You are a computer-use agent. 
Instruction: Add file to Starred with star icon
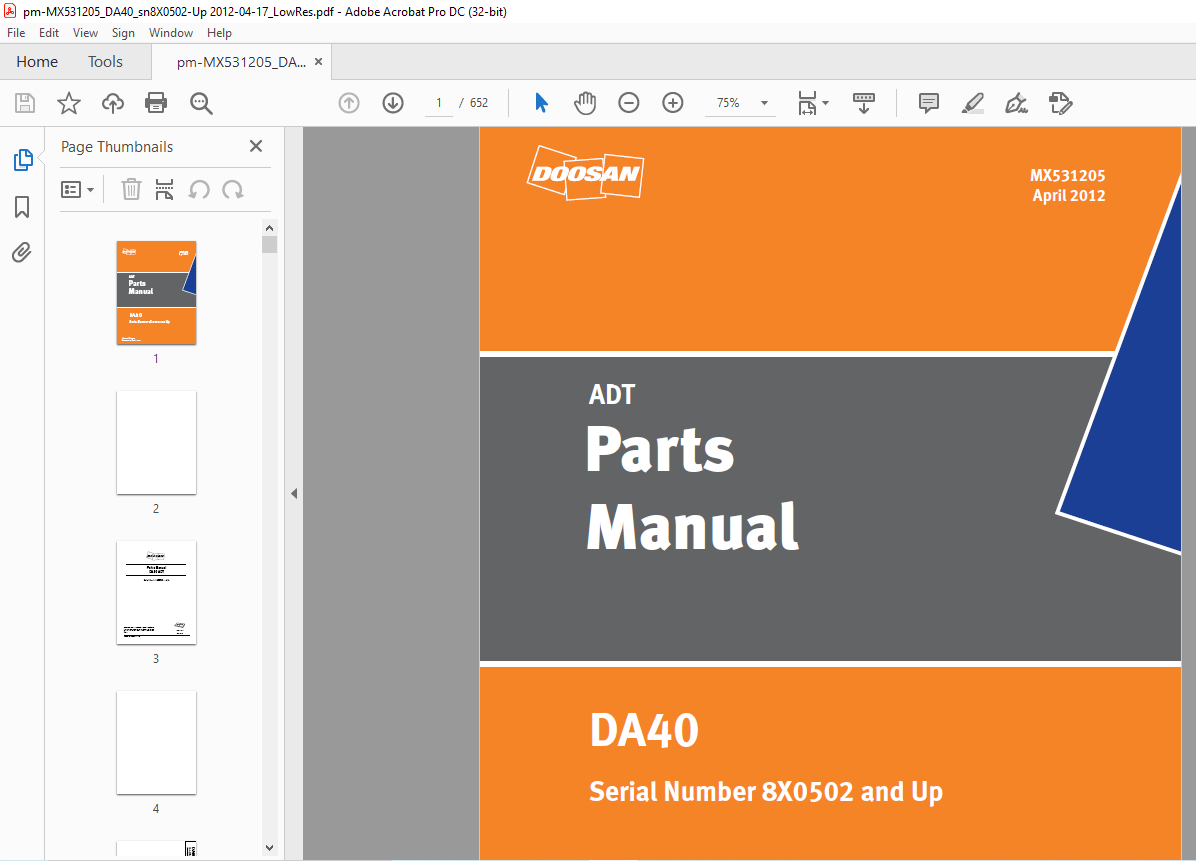[69, 103]
